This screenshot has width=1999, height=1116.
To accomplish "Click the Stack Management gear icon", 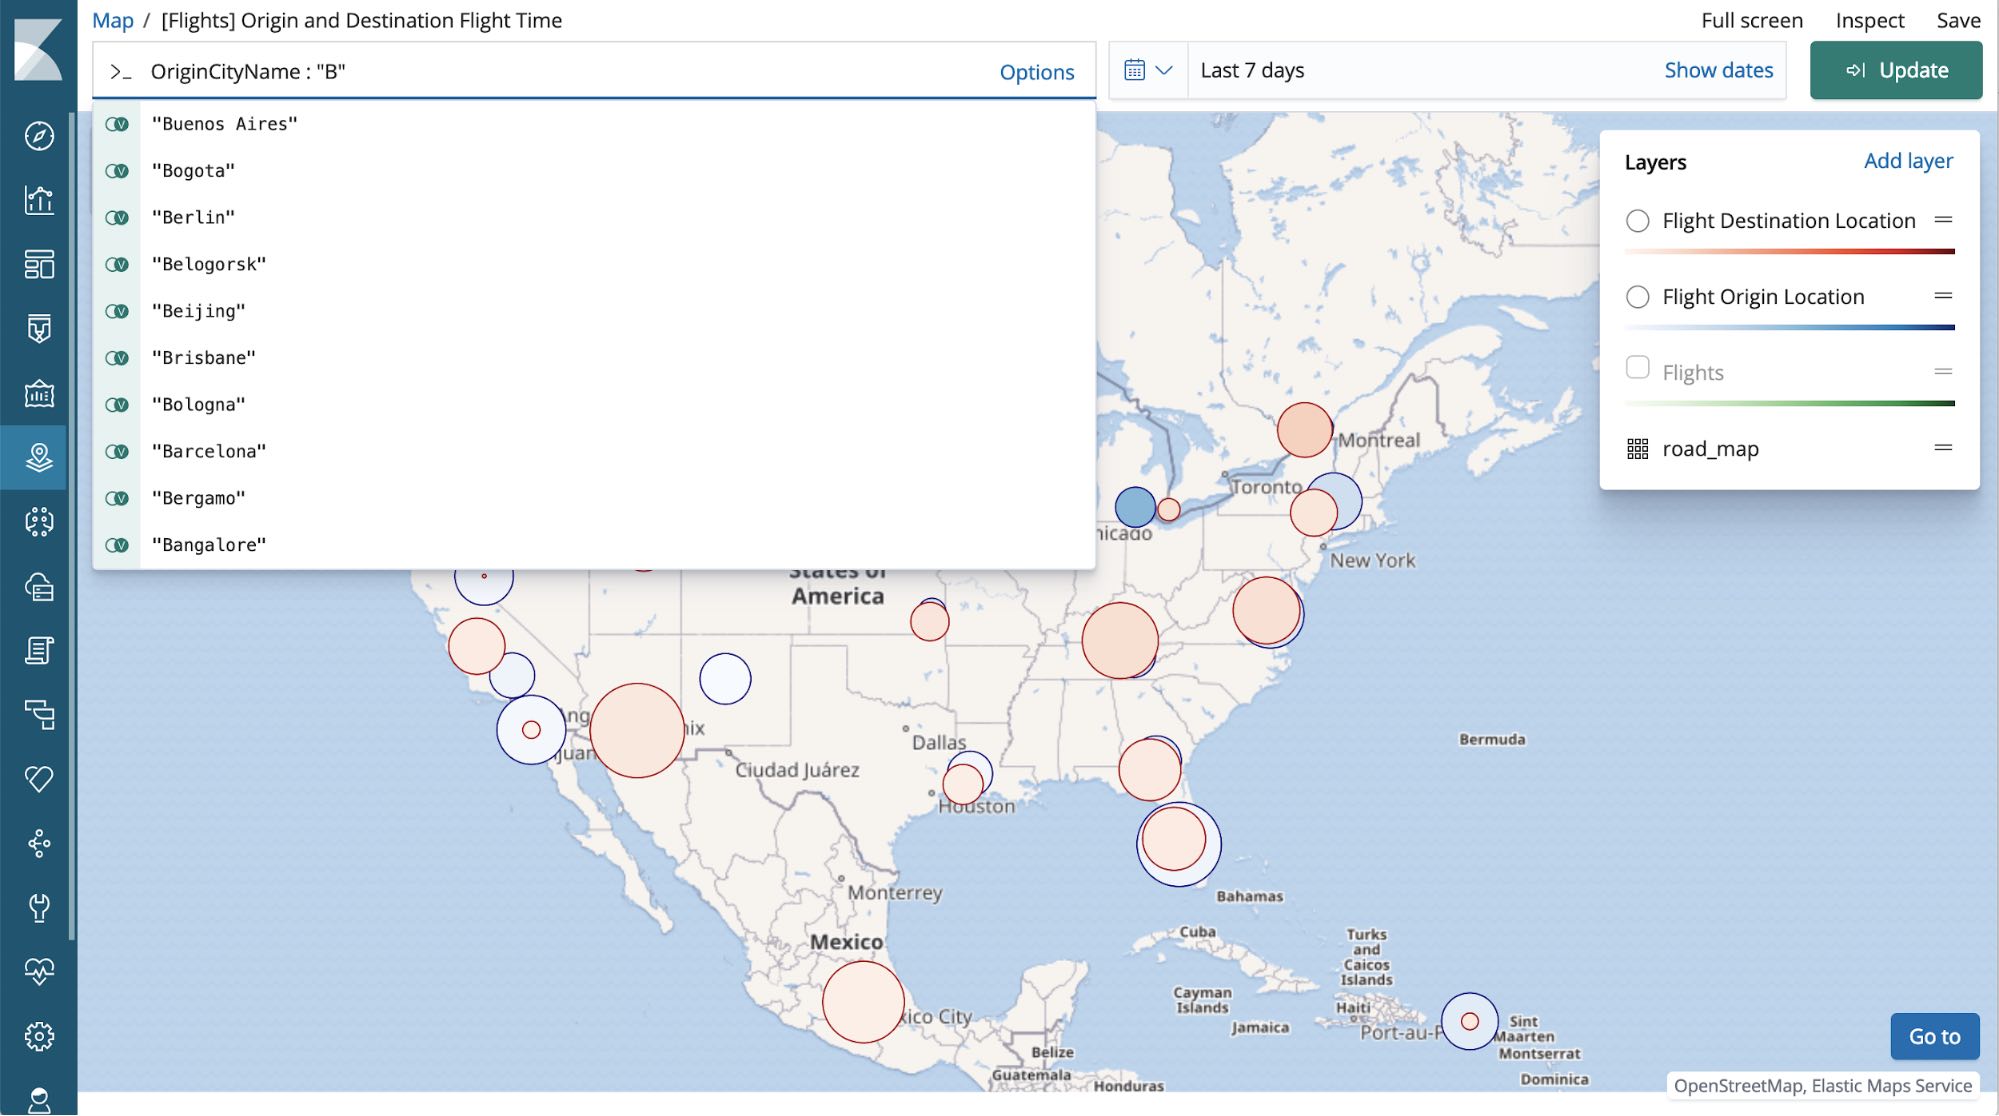I will click(37, 1036).
